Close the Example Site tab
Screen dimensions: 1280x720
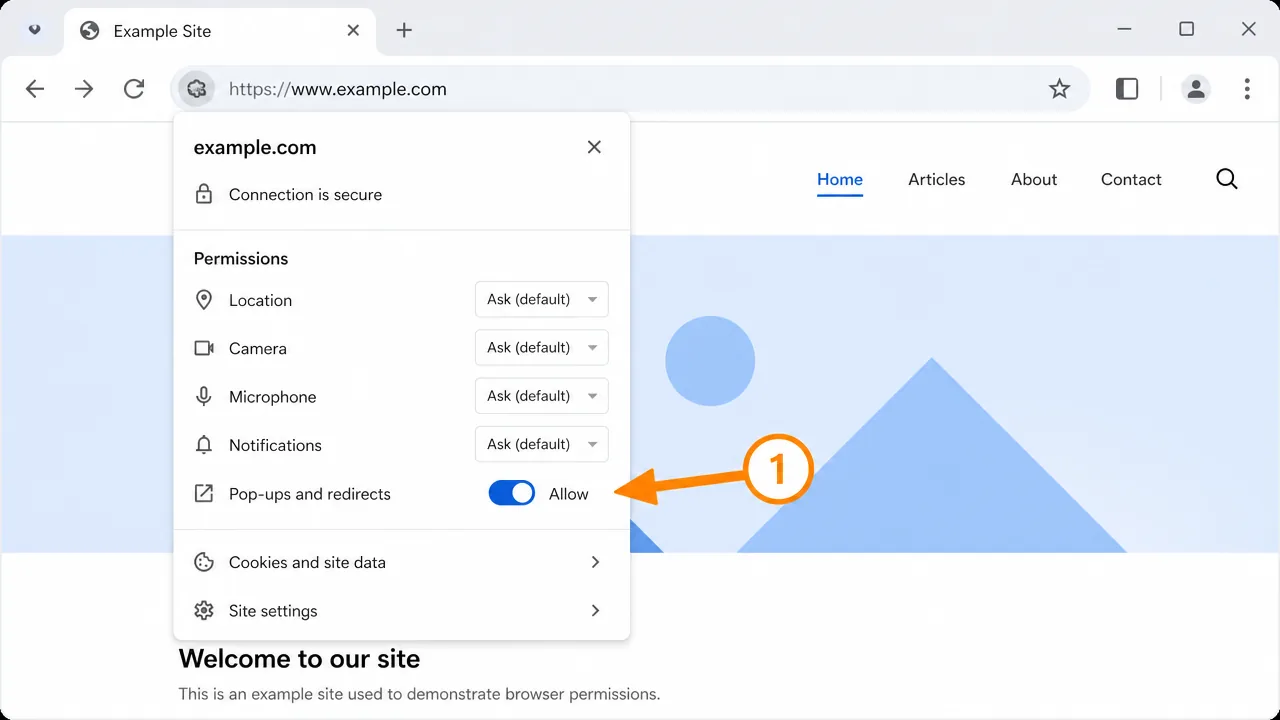click(x=353, y=30)
